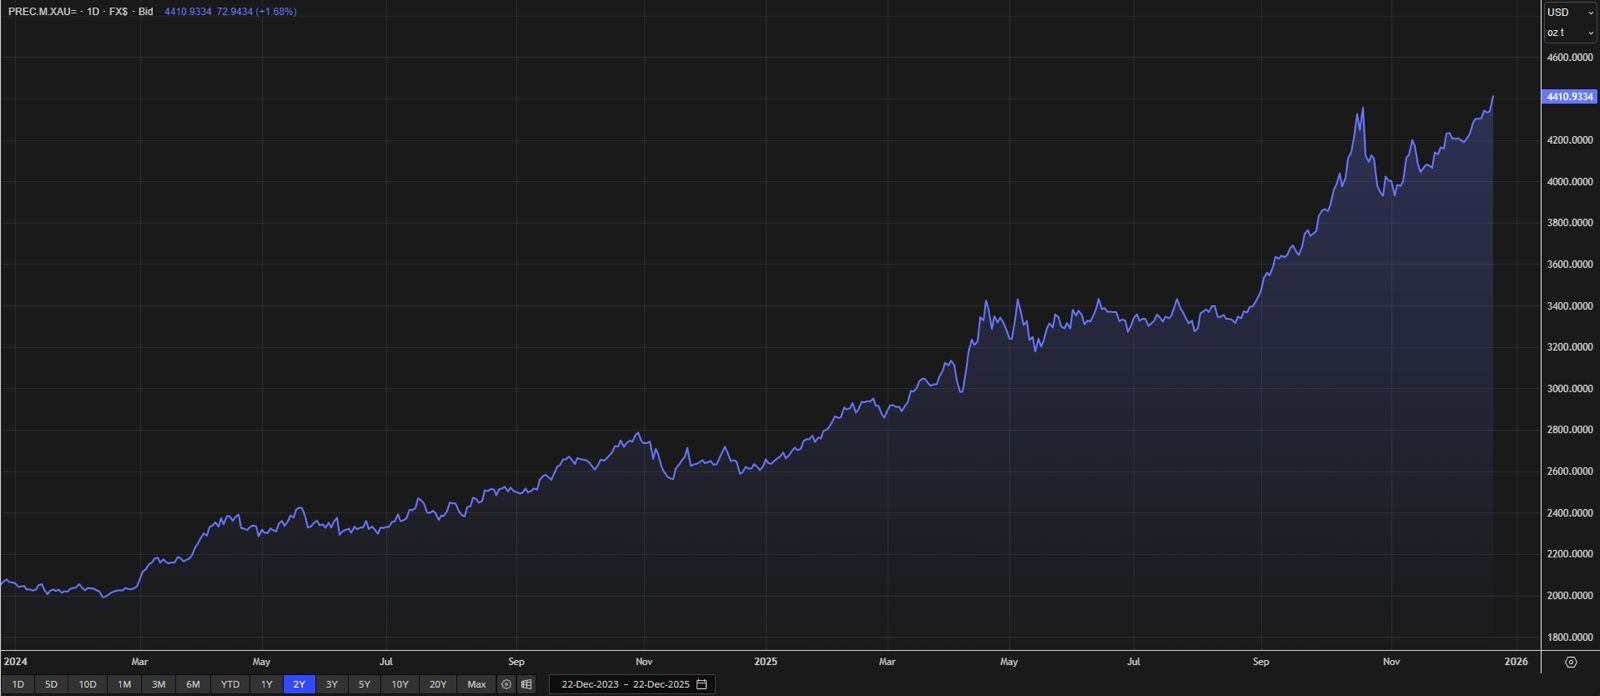Select the currently active 2Y range
Image resolution: width=1600 pixels, height=696 pixels.
click(x=299, y=685)
